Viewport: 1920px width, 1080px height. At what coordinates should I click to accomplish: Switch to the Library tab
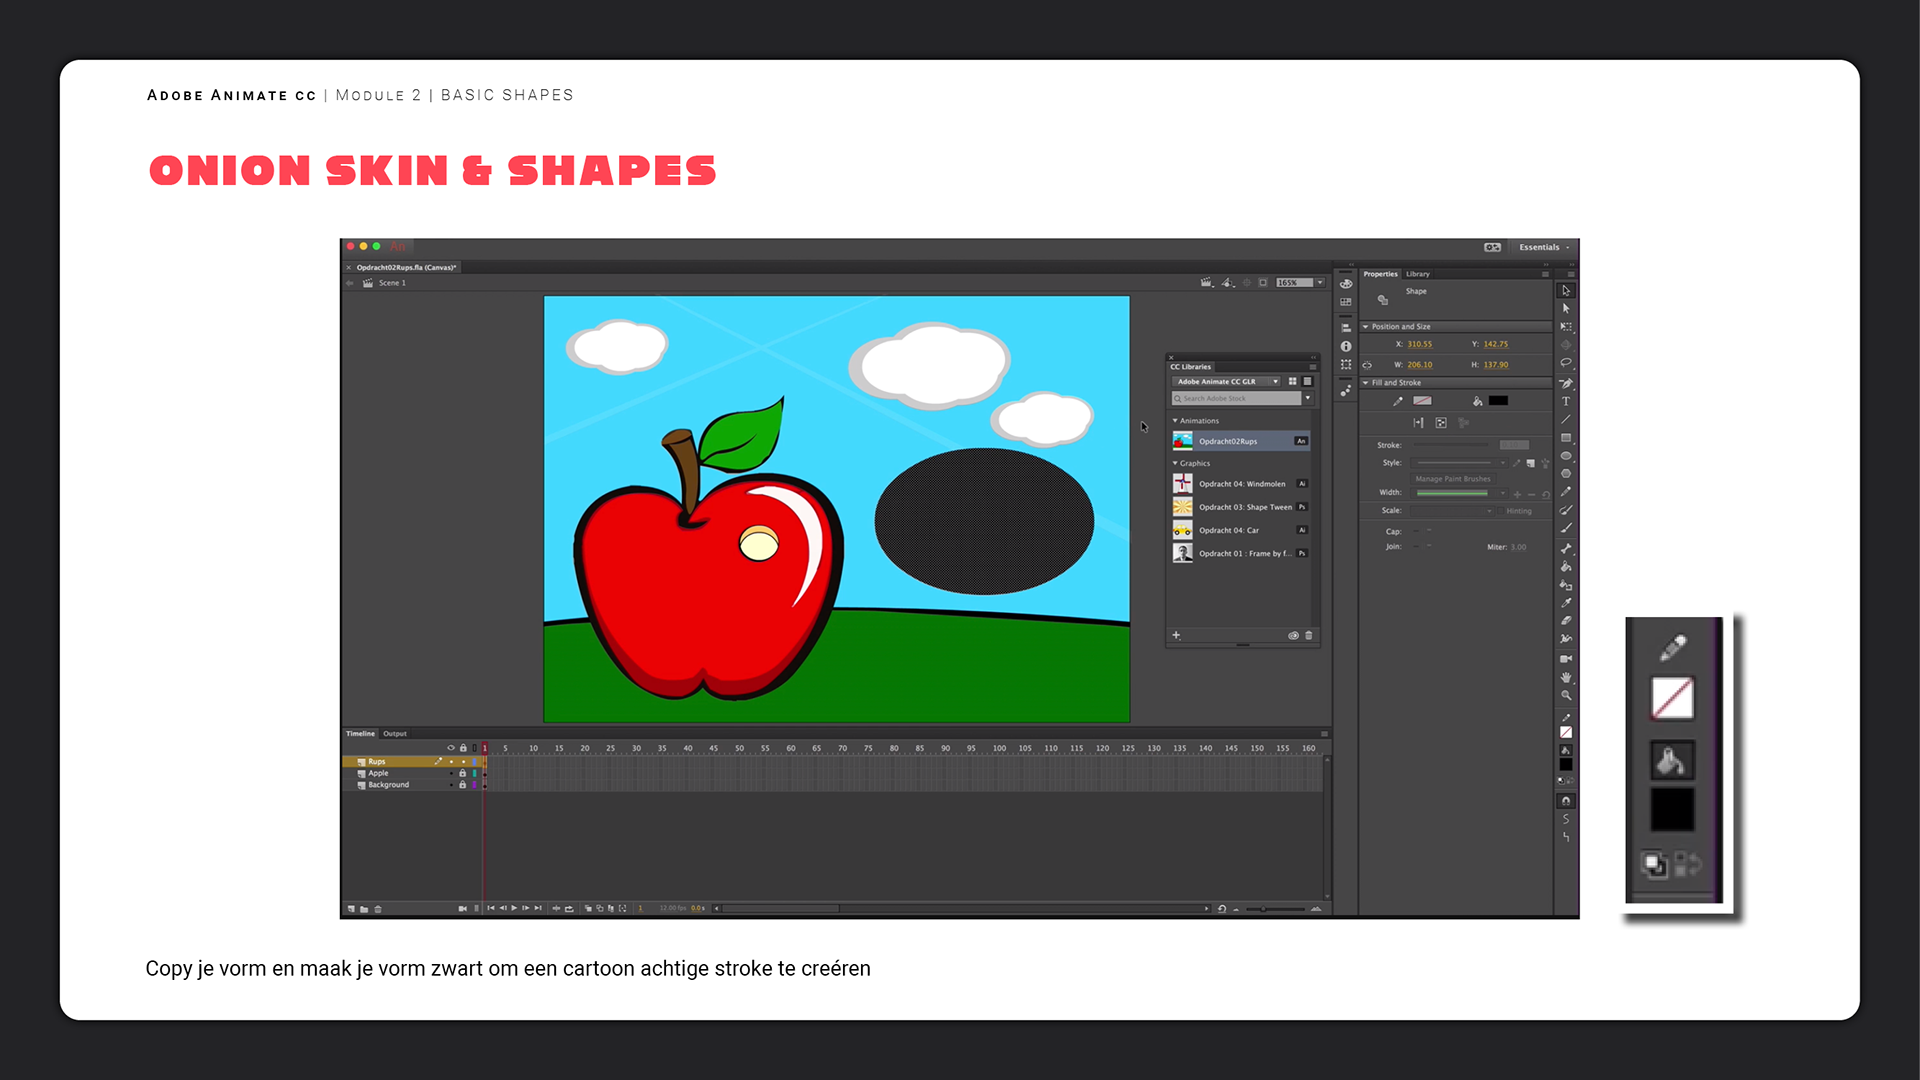click(x=1417, y=274)
